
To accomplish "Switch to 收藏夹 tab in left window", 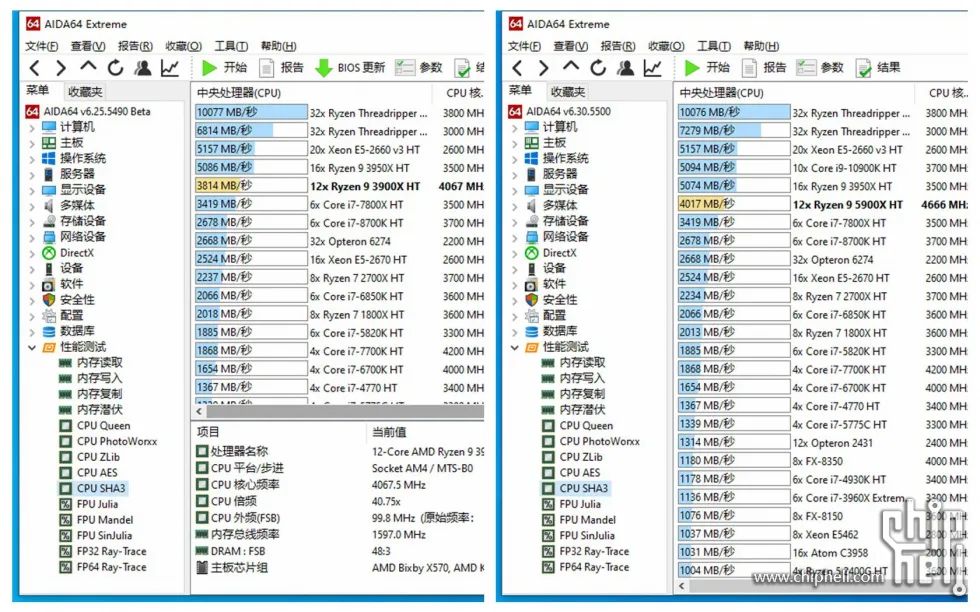I will coord(85,92).
